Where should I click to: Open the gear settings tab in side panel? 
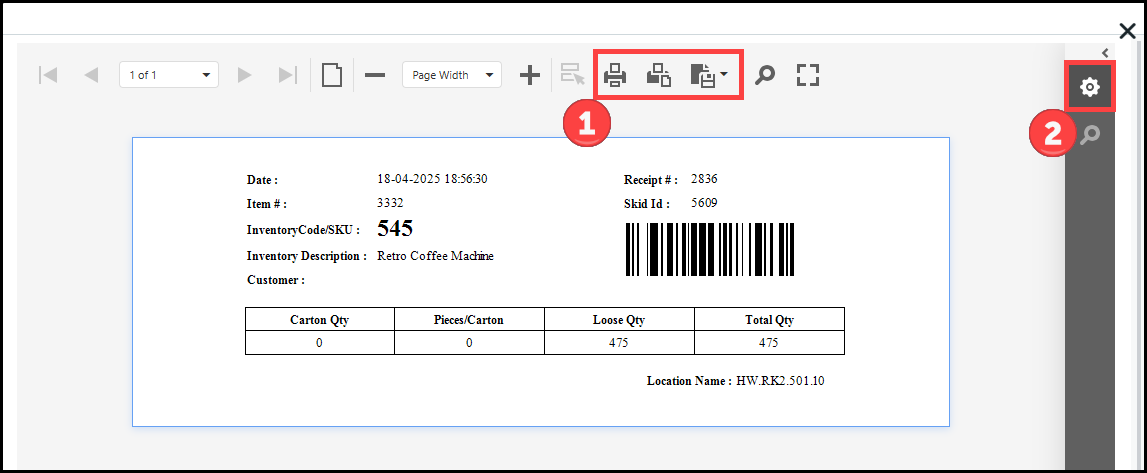(x=1090, y=88)
